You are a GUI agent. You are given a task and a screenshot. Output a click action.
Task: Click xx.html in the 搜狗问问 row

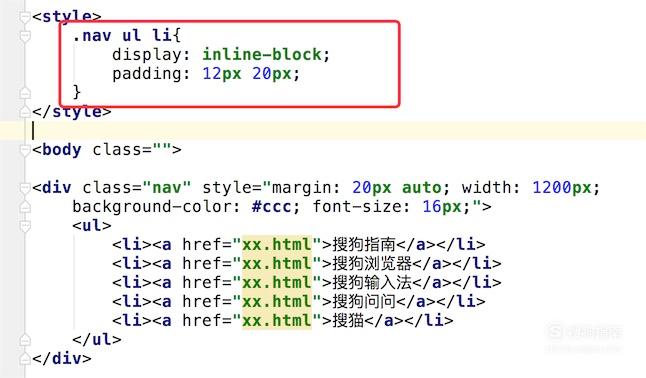tap(277, 301)
